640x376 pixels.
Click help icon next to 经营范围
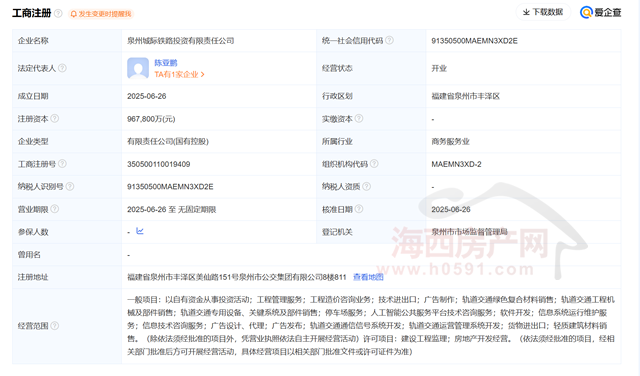54,325
